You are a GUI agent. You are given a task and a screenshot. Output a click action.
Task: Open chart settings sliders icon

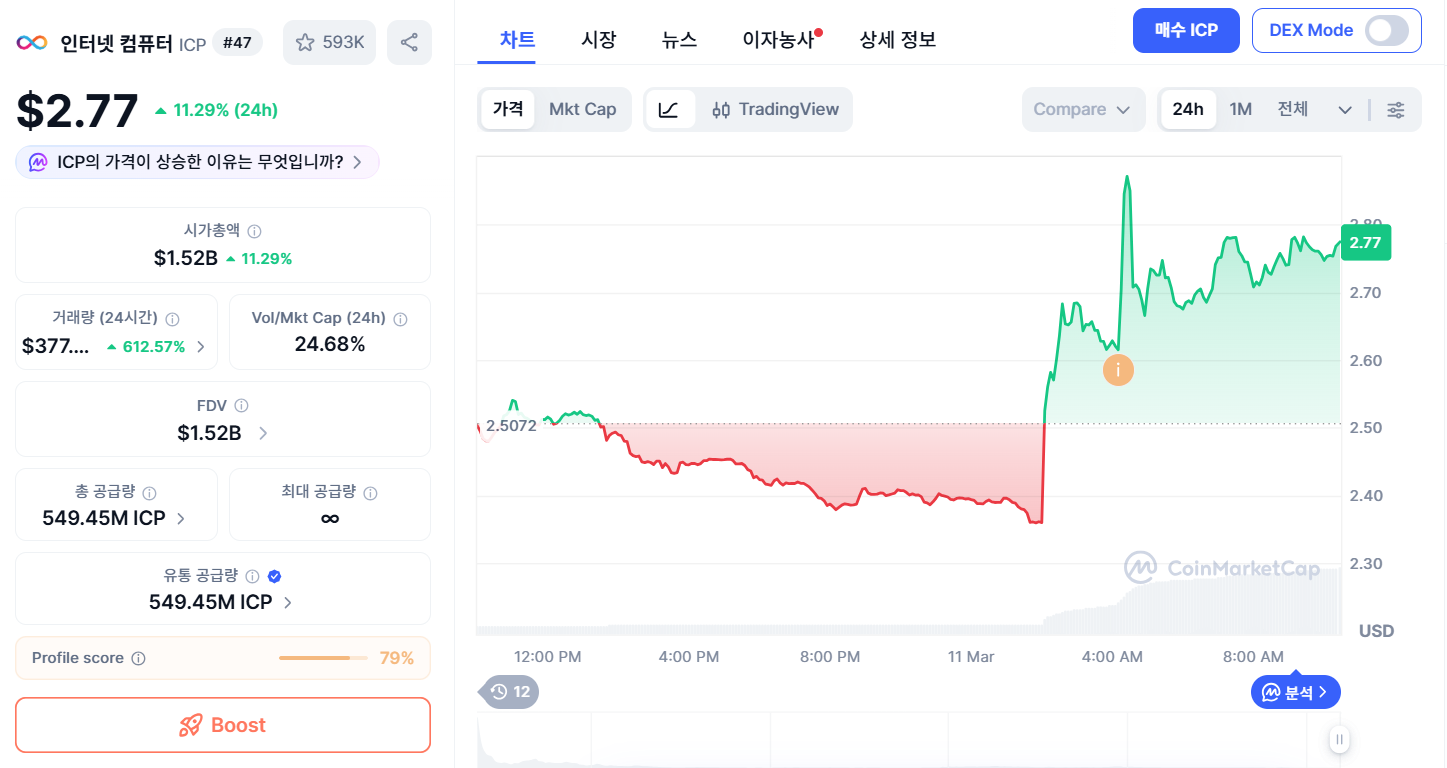1396,110
